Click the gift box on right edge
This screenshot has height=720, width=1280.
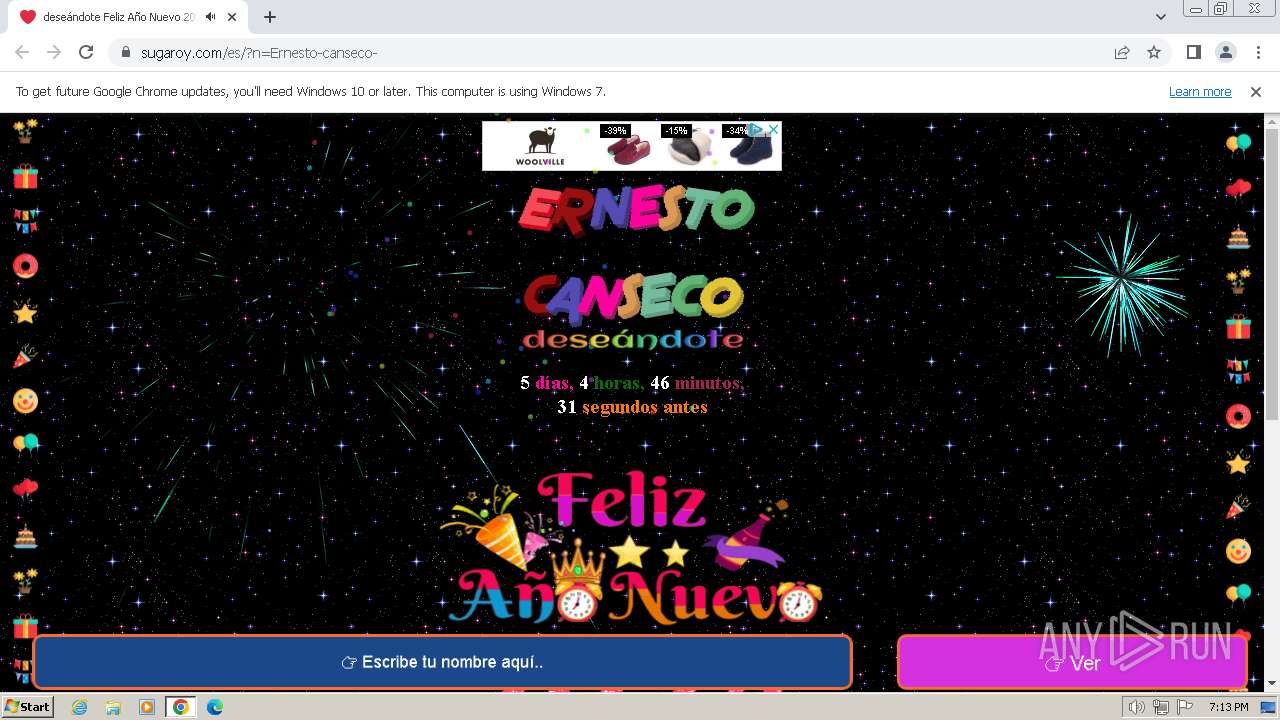tap(1238, 327)
